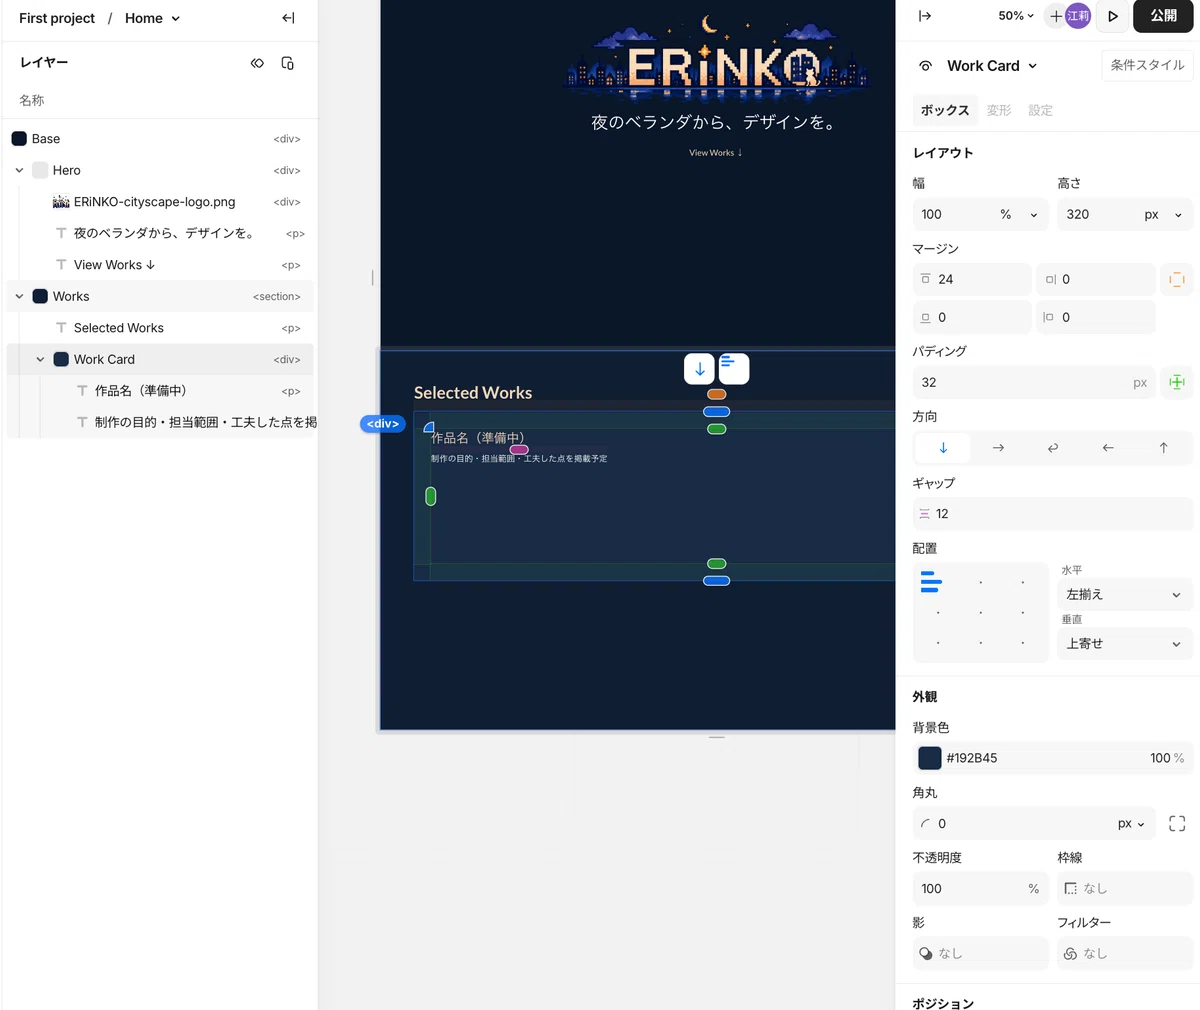Click the orange handle above the card
1200x1010 pixels.
(x=716, y=394)
